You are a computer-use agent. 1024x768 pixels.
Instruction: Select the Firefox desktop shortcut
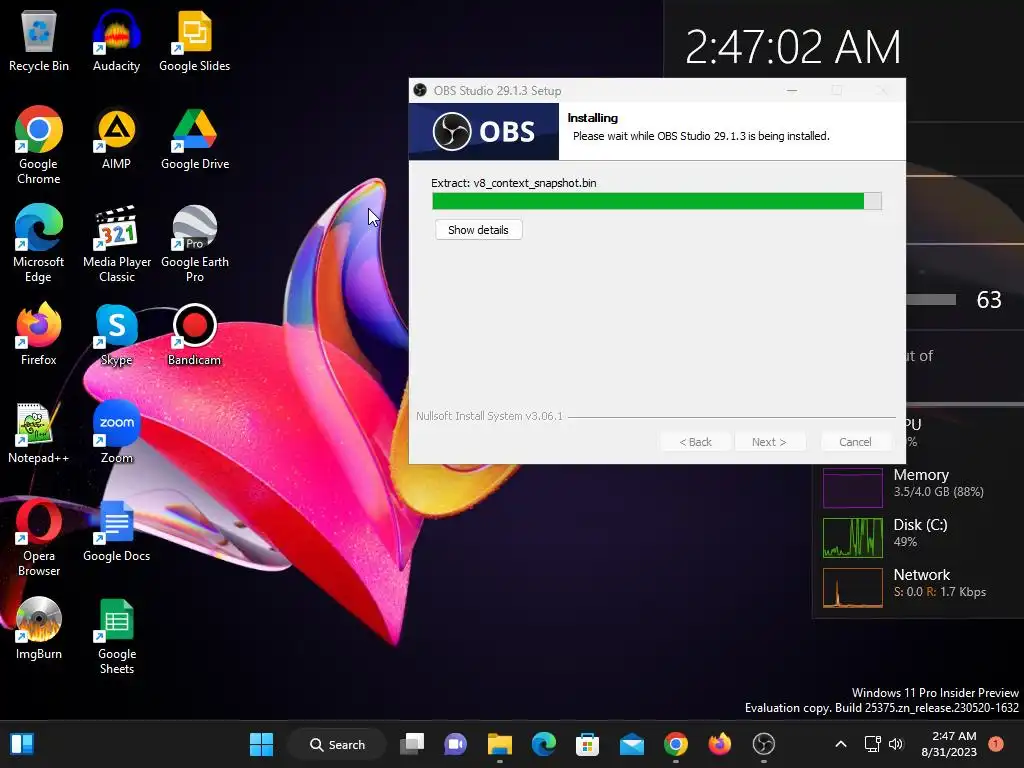(39, 334)
